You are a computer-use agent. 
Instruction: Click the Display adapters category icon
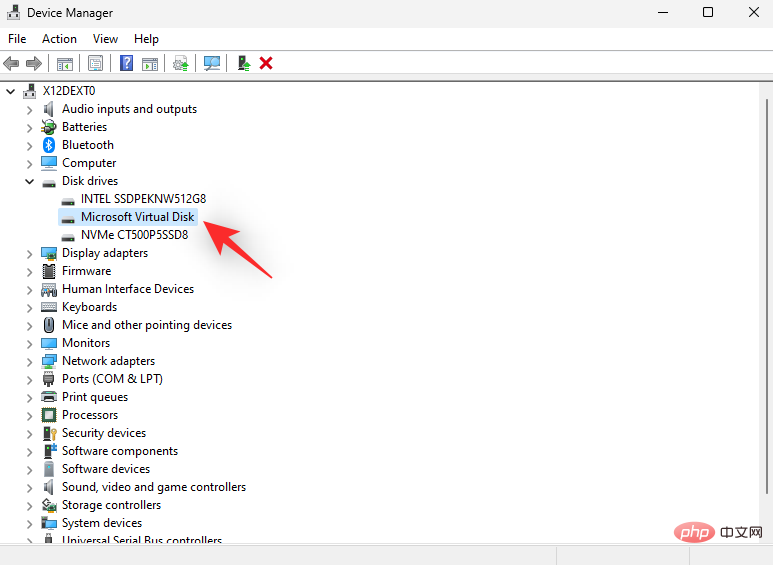(x=49, y=253)
